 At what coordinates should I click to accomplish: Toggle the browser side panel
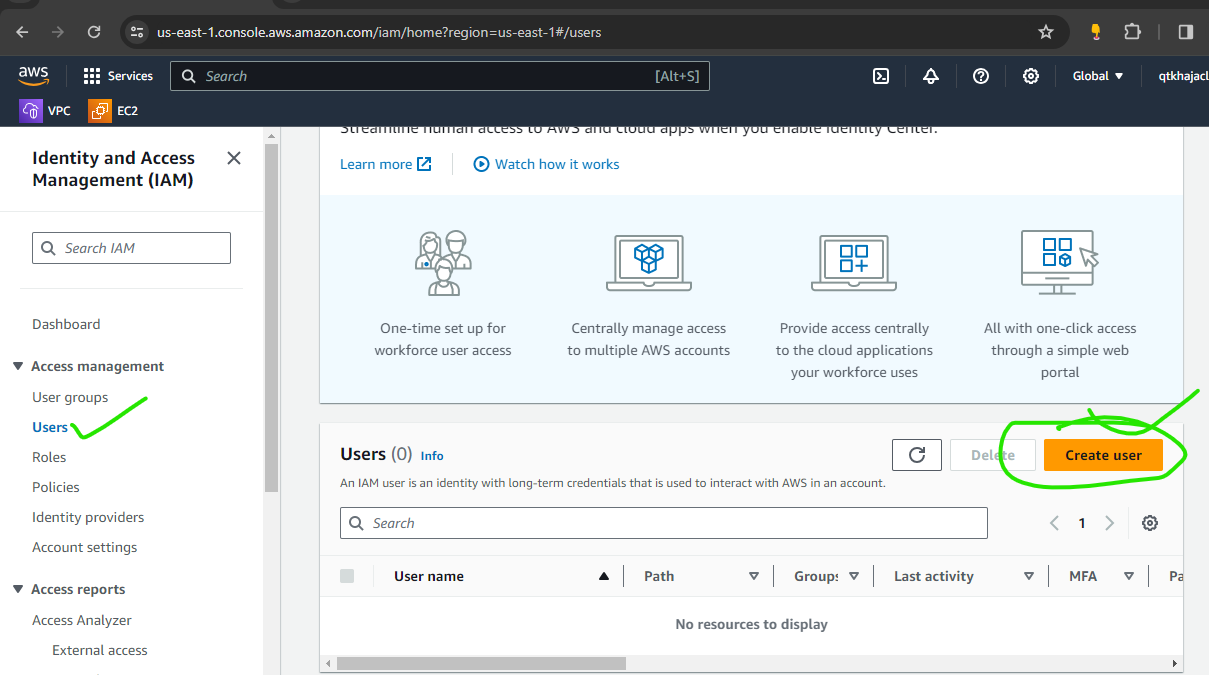(1186, 32)
